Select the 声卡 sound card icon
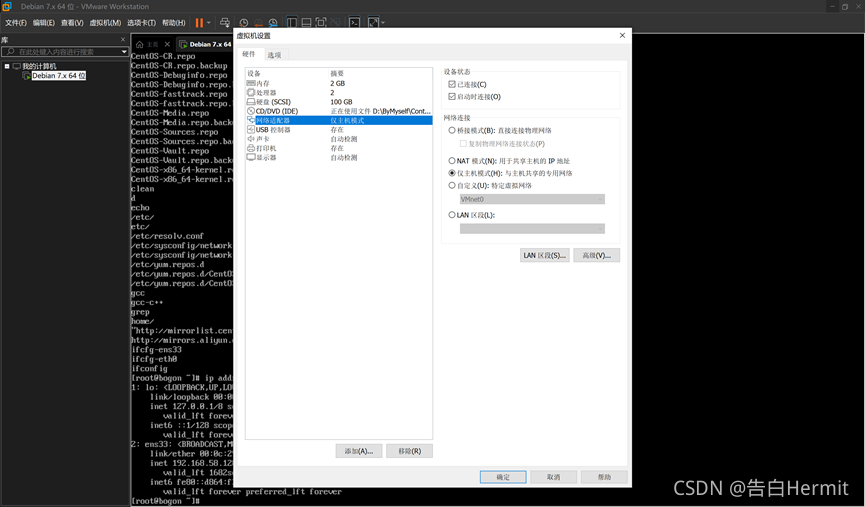865x507 pixels. tap(251, 139)
